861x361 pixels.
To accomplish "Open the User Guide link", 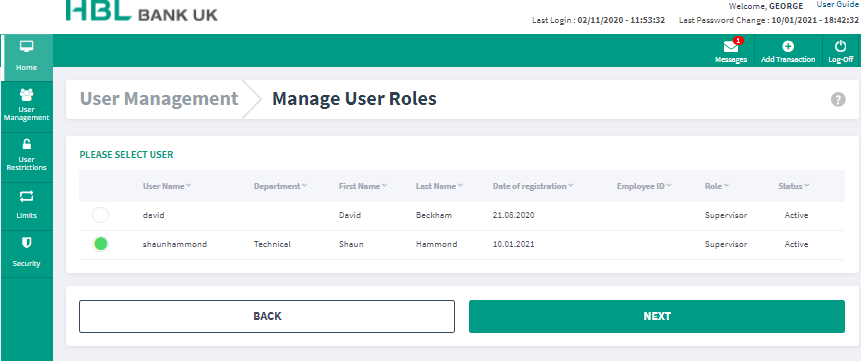I will click(x=837, y=4).
